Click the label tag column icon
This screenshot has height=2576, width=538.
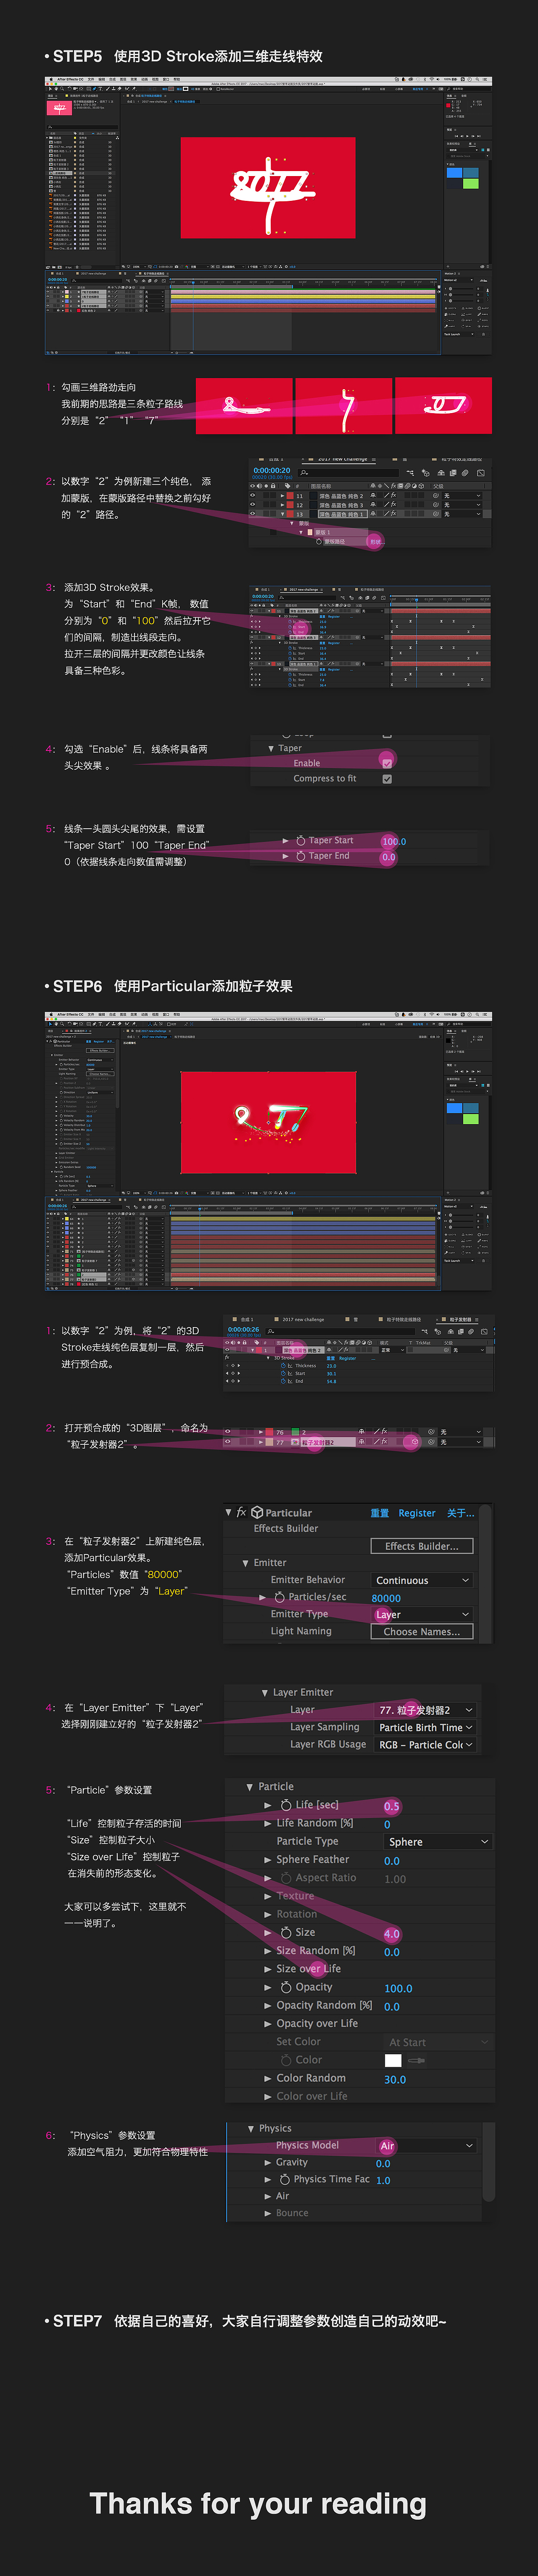(x=288, y=486)
